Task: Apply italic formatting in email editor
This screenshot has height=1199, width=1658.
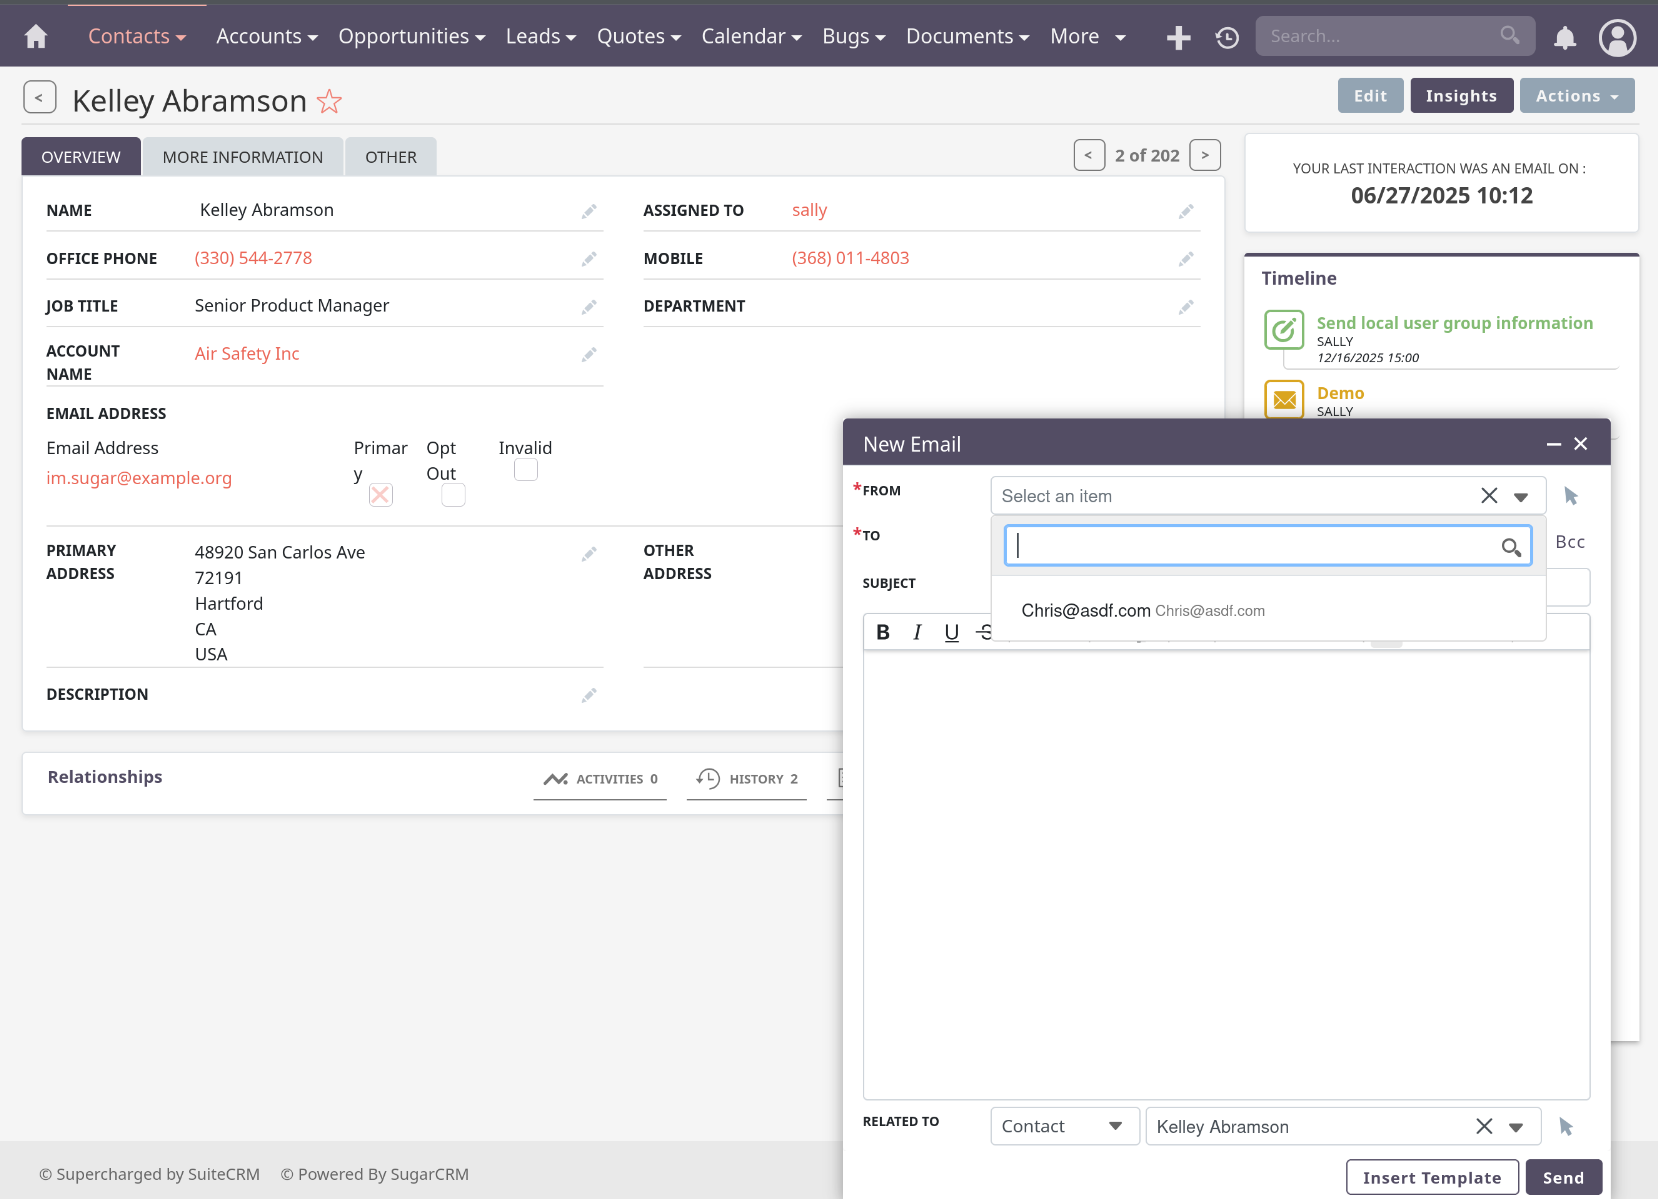Action: point(917,632)
